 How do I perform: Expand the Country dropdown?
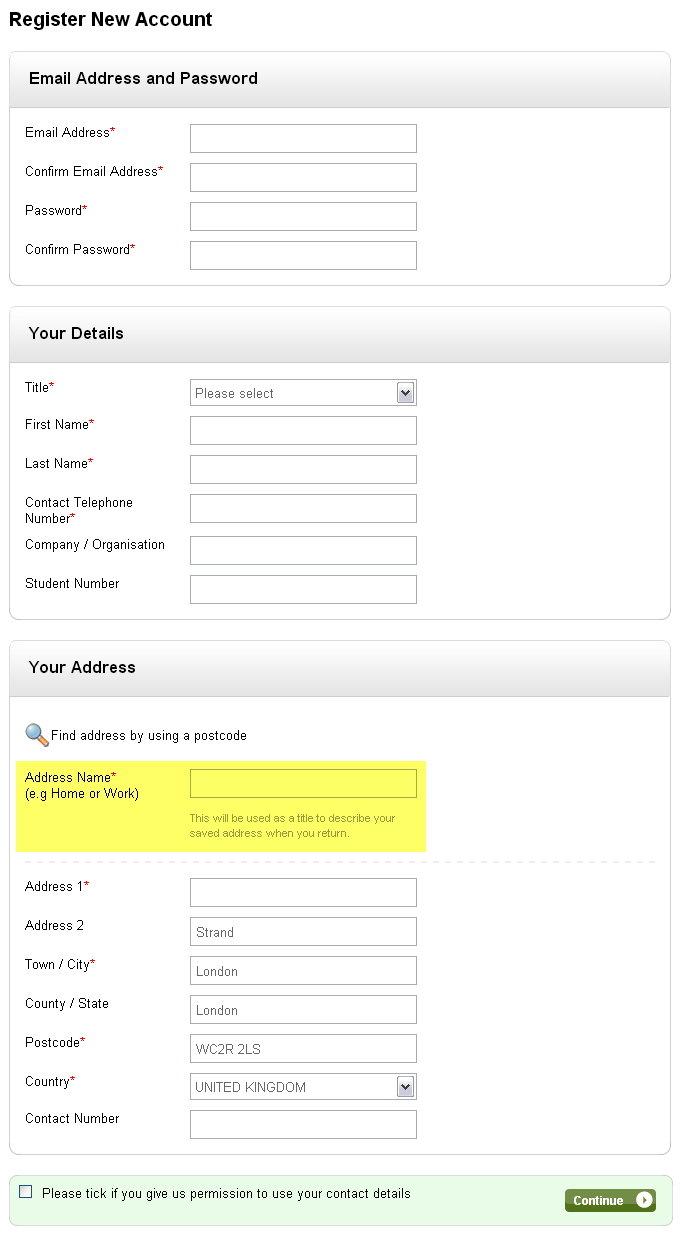303,1087
